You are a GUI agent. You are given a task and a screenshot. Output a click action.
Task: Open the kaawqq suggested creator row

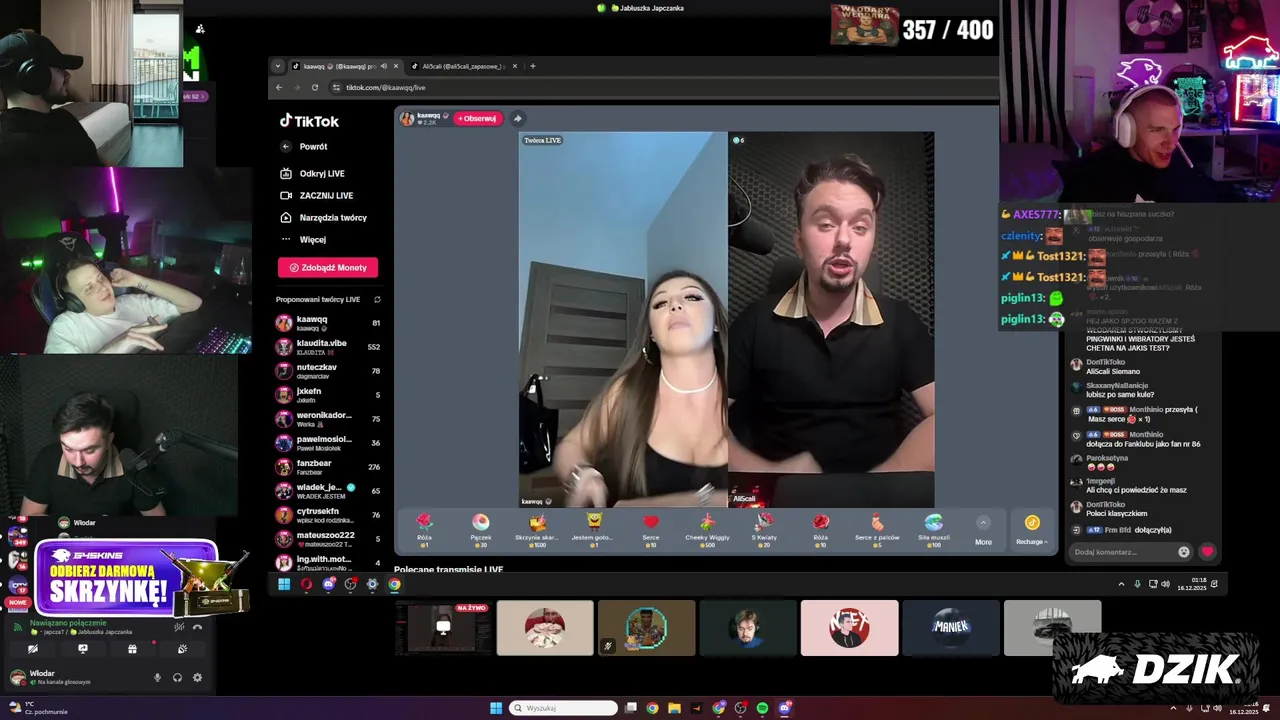328,323
